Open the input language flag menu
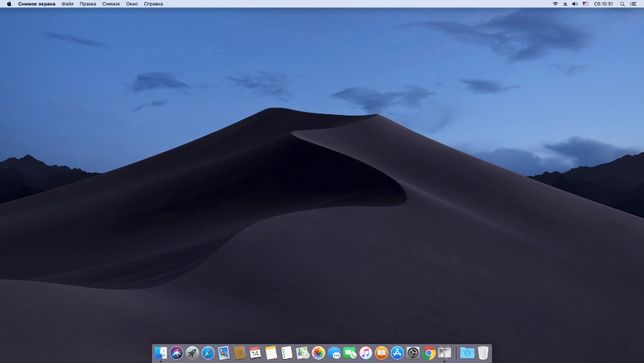 click(585, 4)
